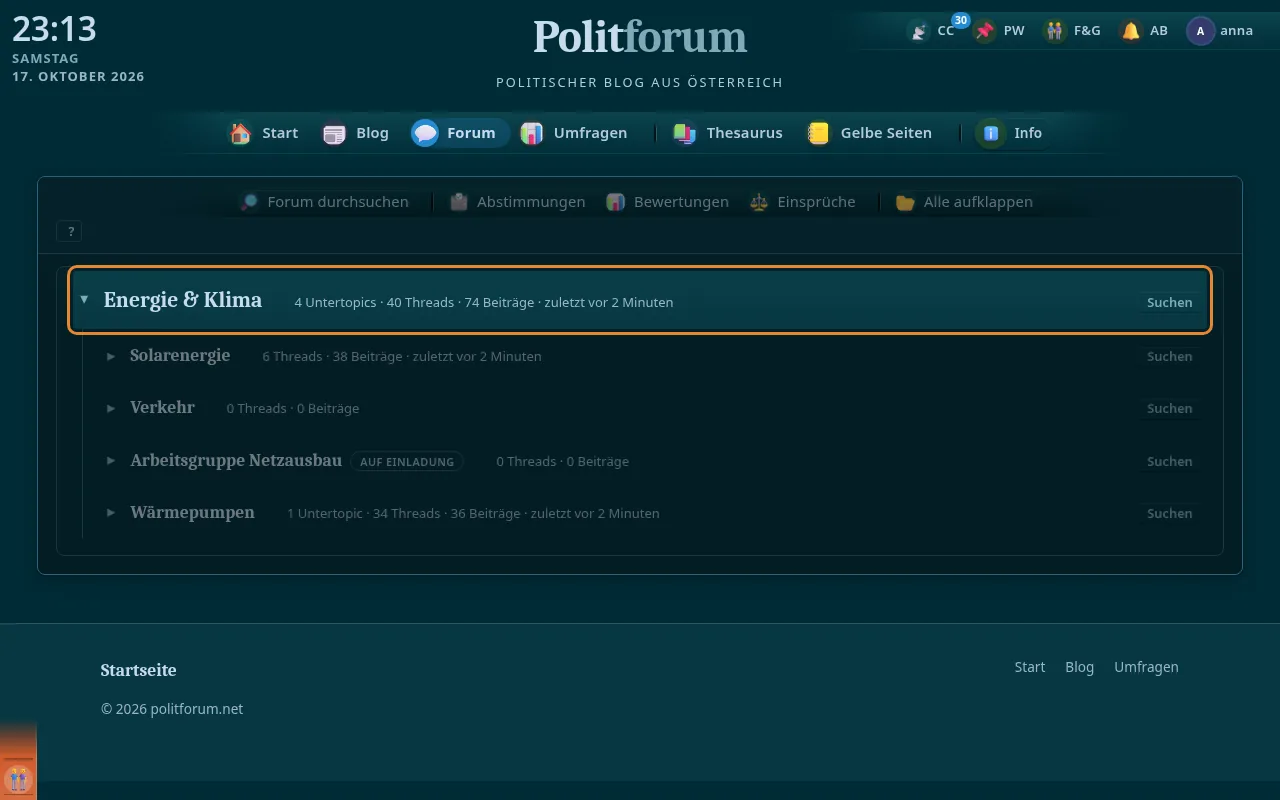Click the question mark help button
Viewport: 1280px width, 800px height.
pos(70,232)
